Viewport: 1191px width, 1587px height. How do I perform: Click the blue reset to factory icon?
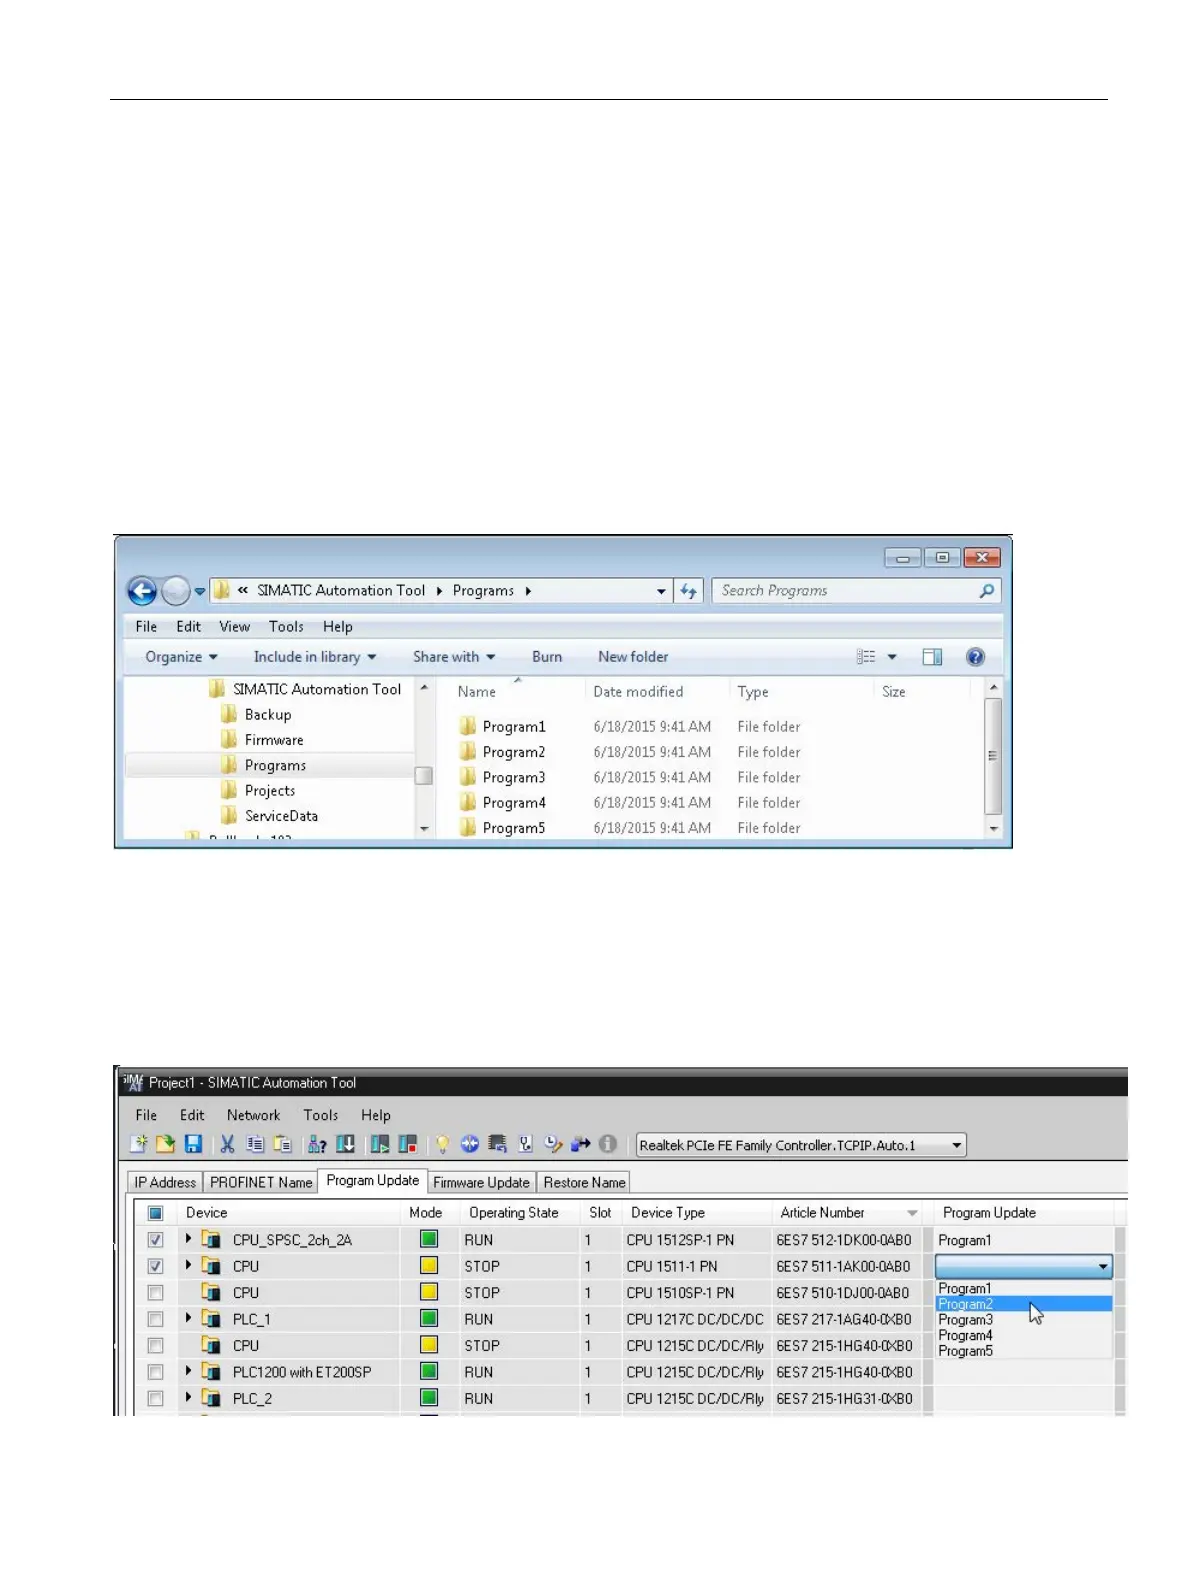click(470, 1144)
